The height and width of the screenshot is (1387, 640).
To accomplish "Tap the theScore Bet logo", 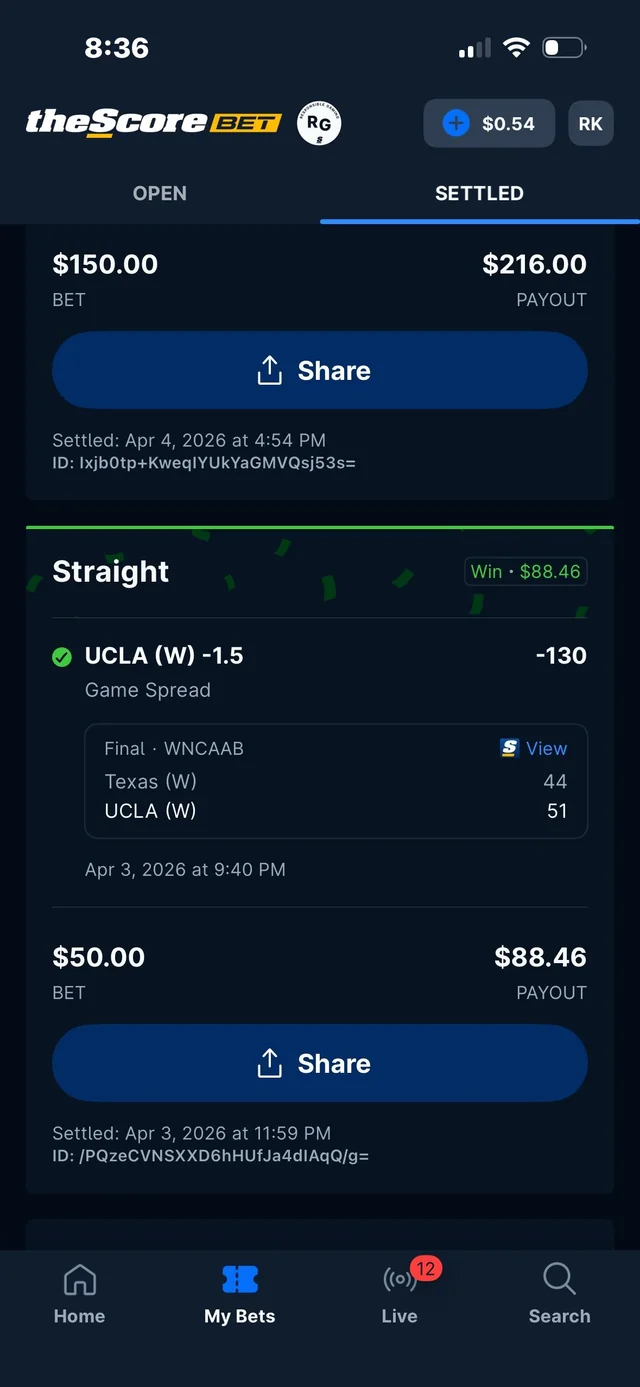I will [x=152, y=122].
